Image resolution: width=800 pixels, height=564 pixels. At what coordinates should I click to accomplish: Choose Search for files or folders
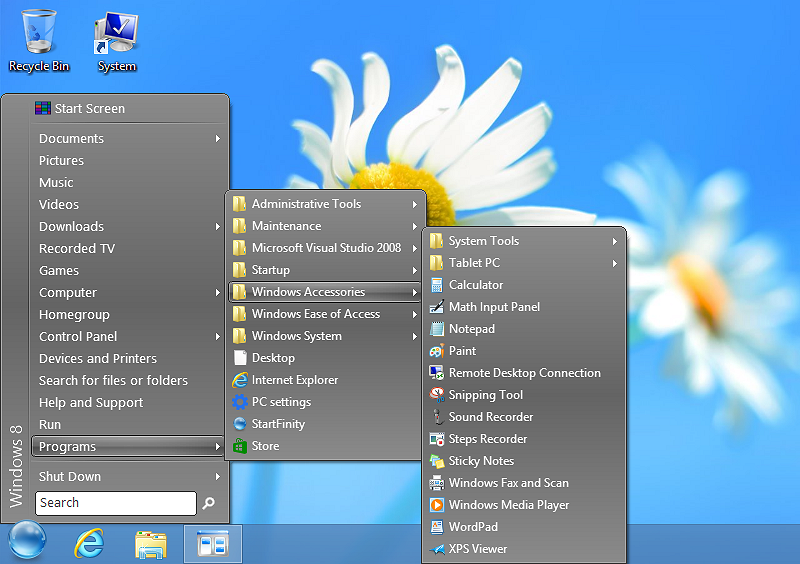click(128, 380)
